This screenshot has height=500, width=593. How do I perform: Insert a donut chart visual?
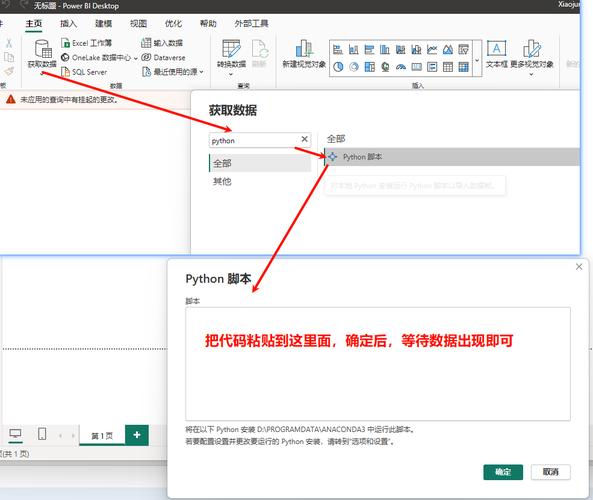point(354,67)
